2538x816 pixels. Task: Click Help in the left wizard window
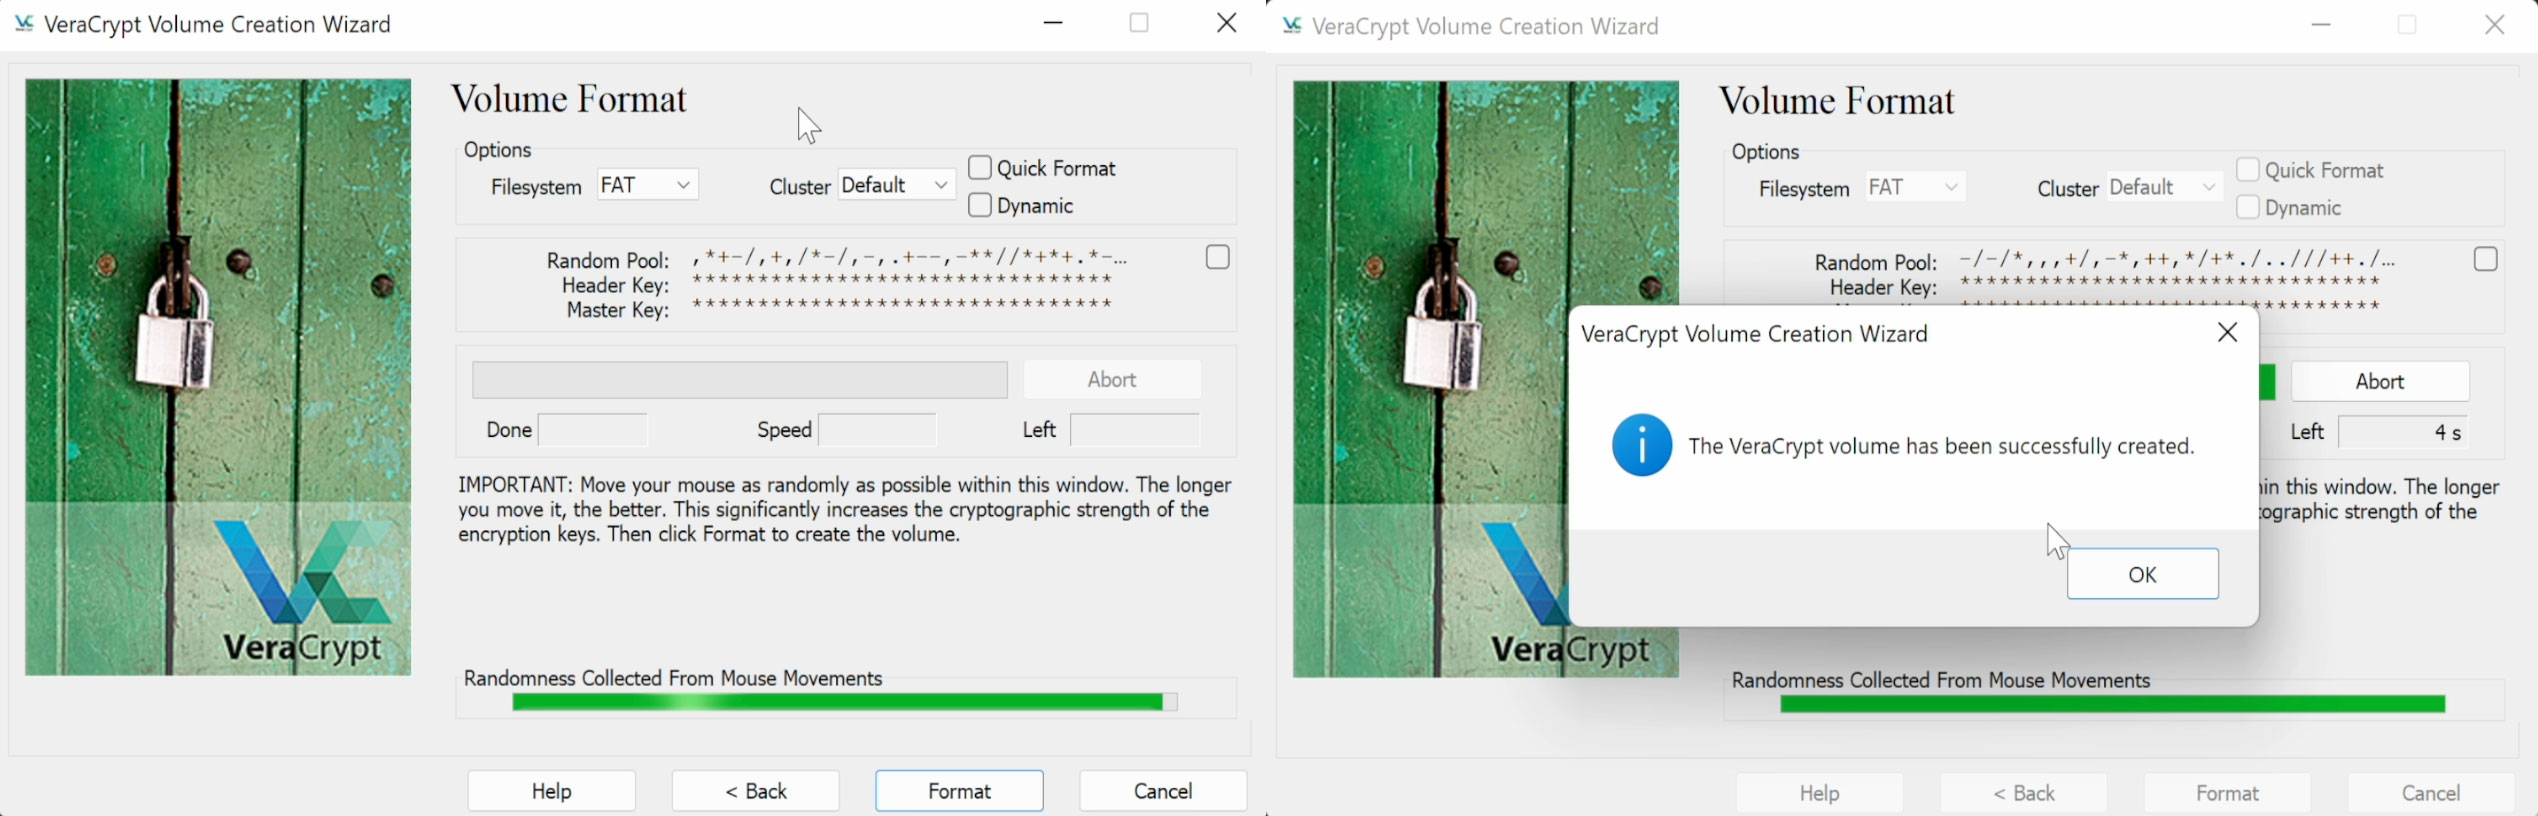[551, 791]
